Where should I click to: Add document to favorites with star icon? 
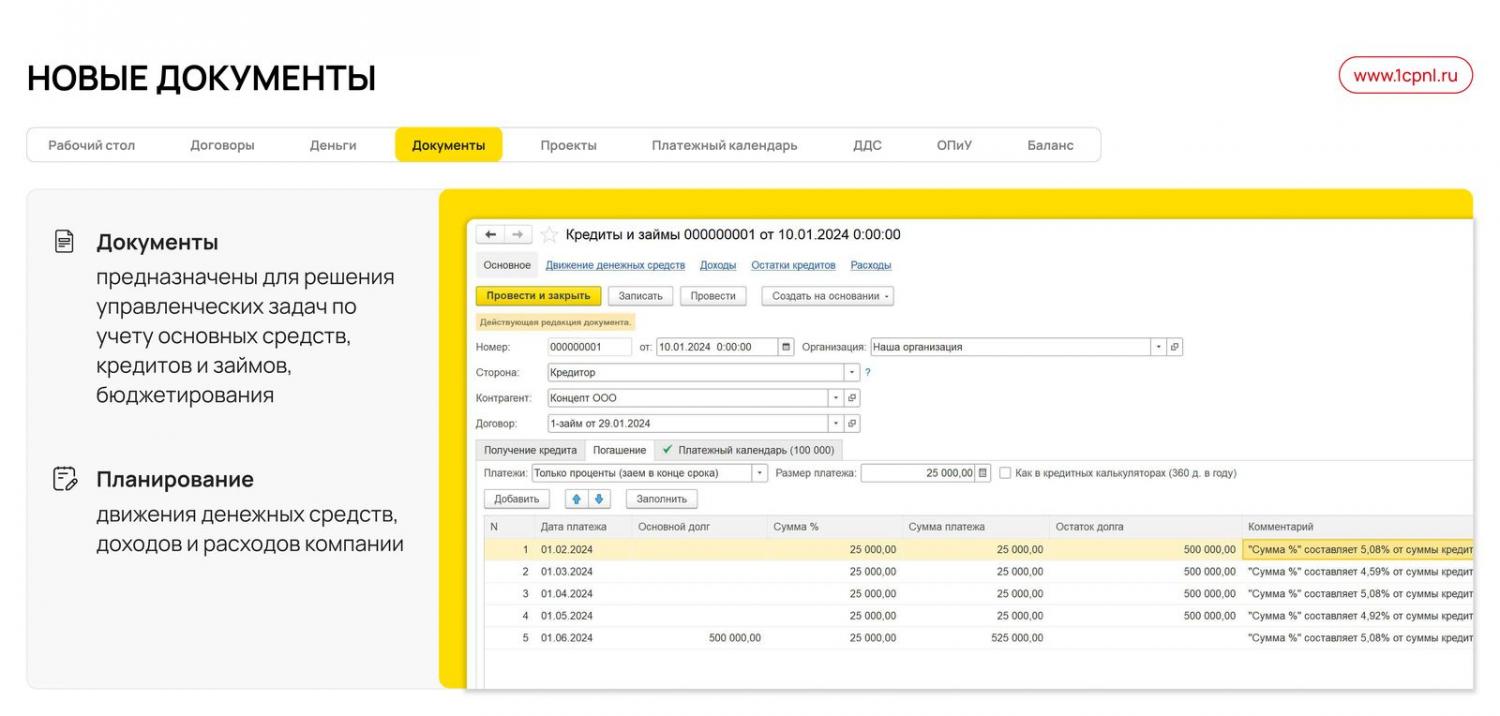click(548, 235)
